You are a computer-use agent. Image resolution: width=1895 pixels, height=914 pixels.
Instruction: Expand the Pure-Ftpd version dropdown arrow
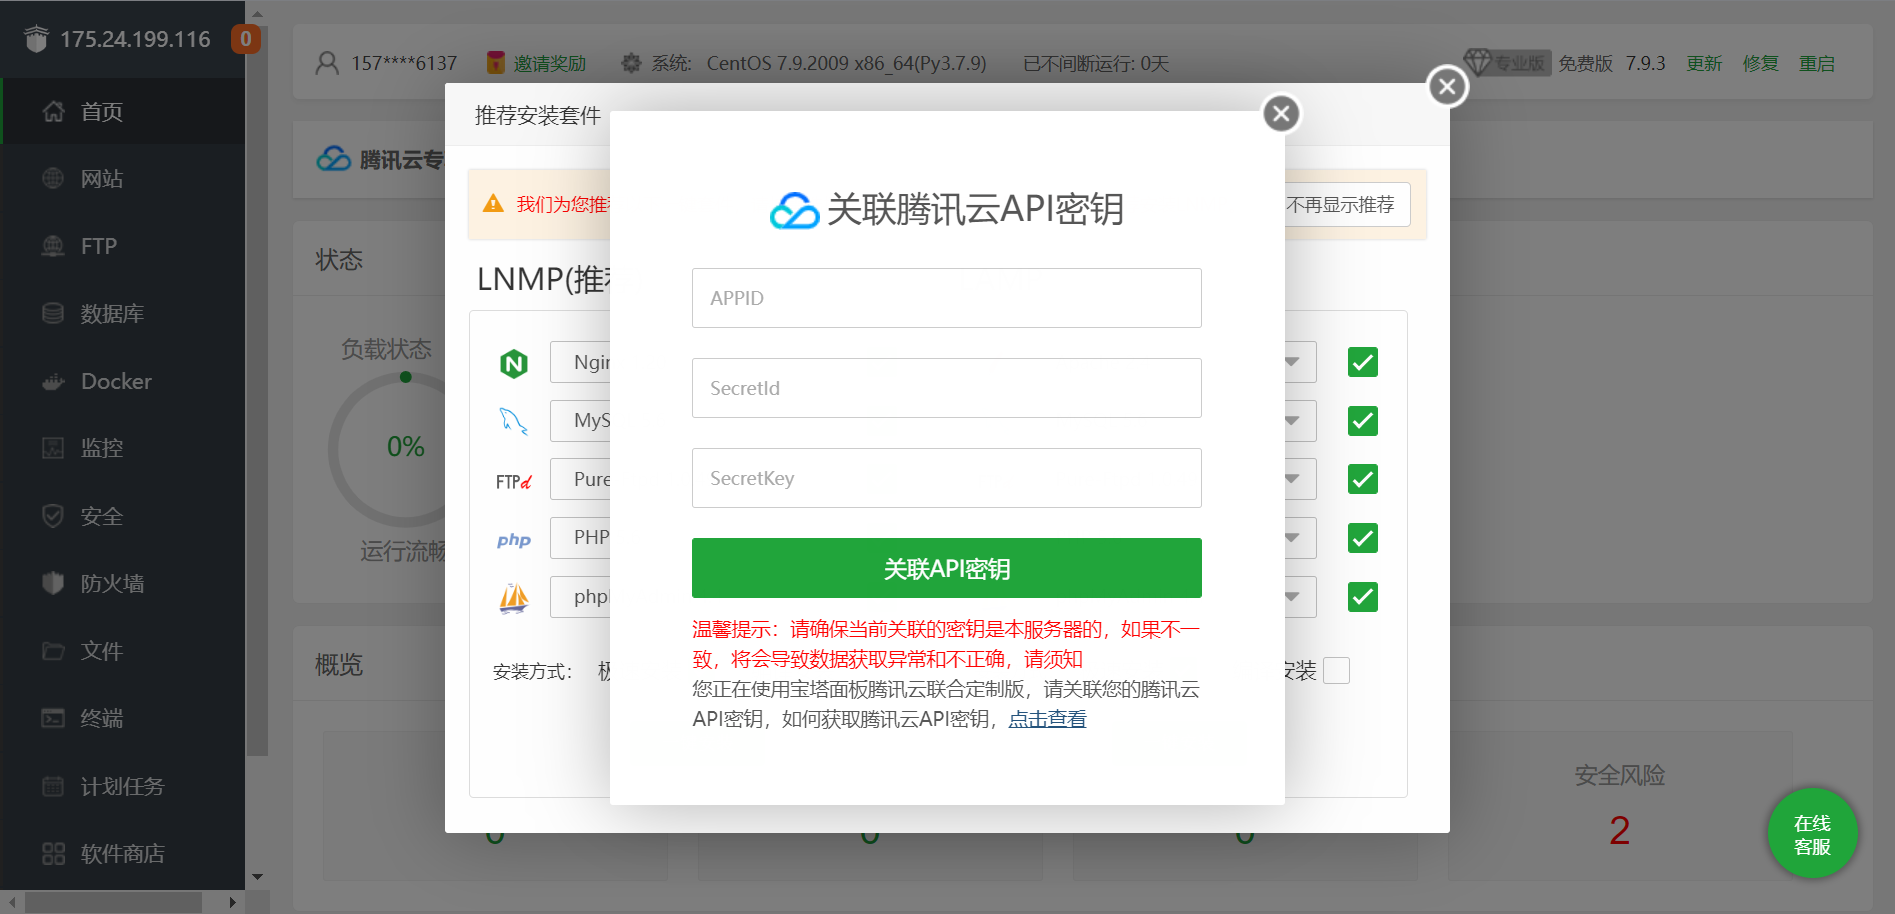pyautogui.click(x=1293, y=479)
